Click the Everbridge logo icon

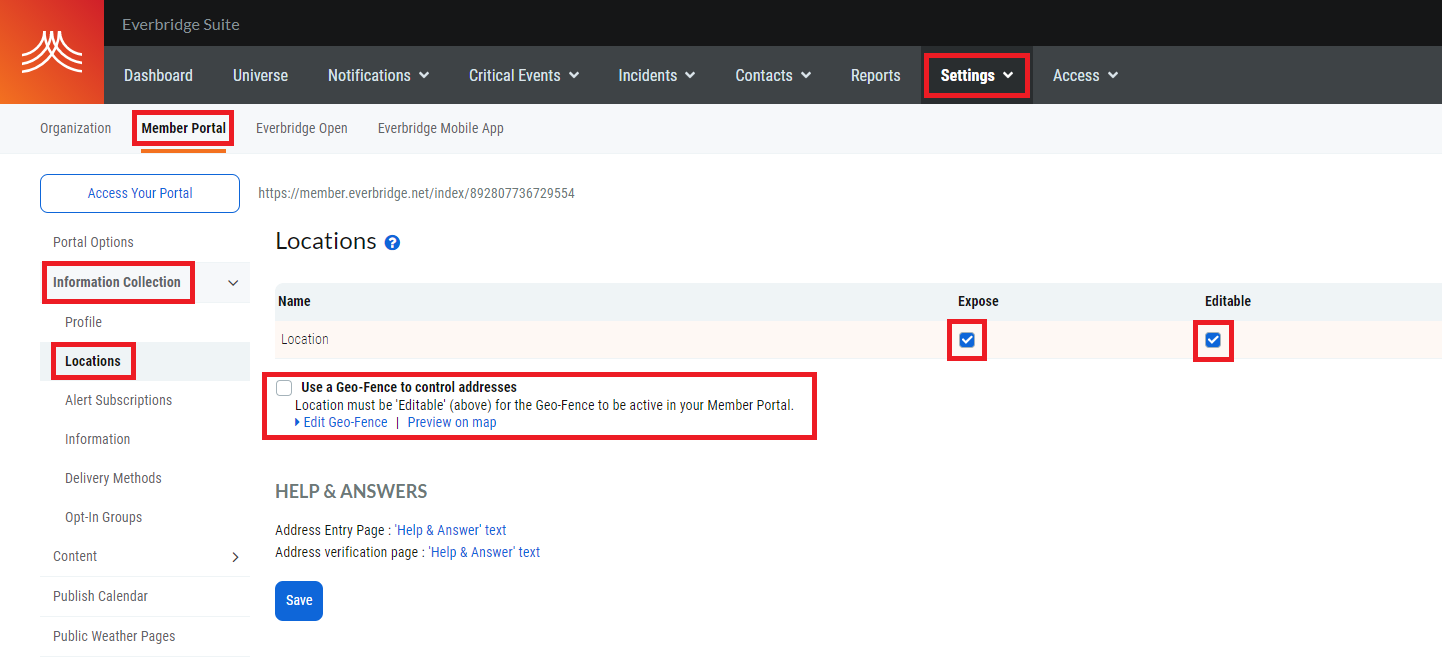[52, 52]
